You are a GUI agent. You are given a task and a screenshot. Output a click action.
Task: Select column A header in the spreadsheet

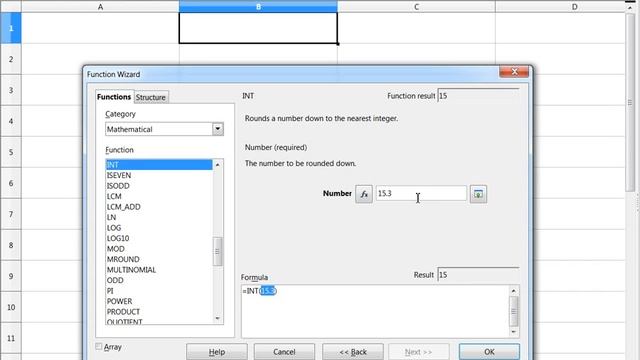(100, 7)
